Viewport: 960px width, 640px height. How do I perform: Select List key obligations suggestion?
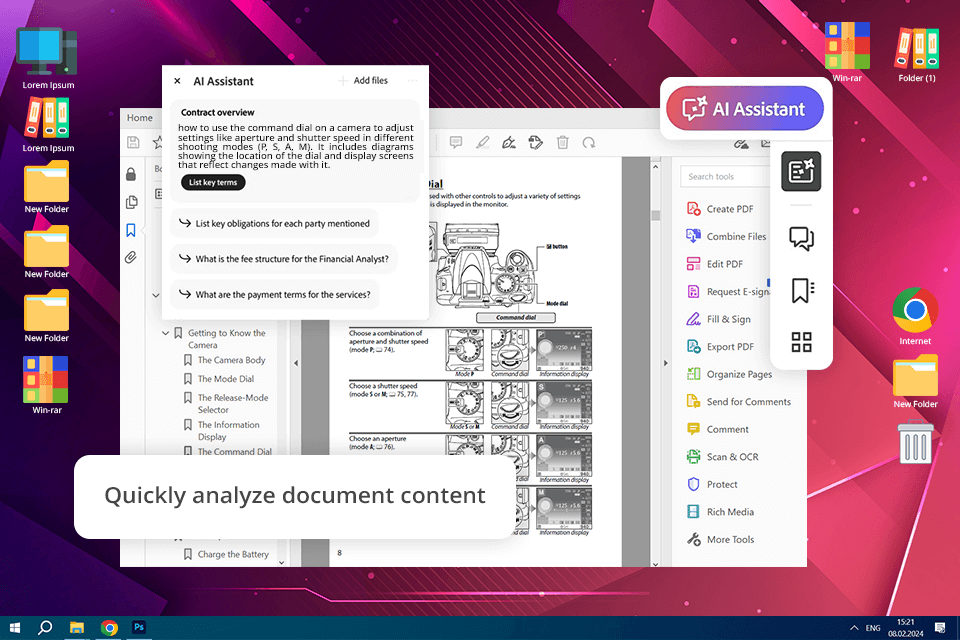click(274, 224)
